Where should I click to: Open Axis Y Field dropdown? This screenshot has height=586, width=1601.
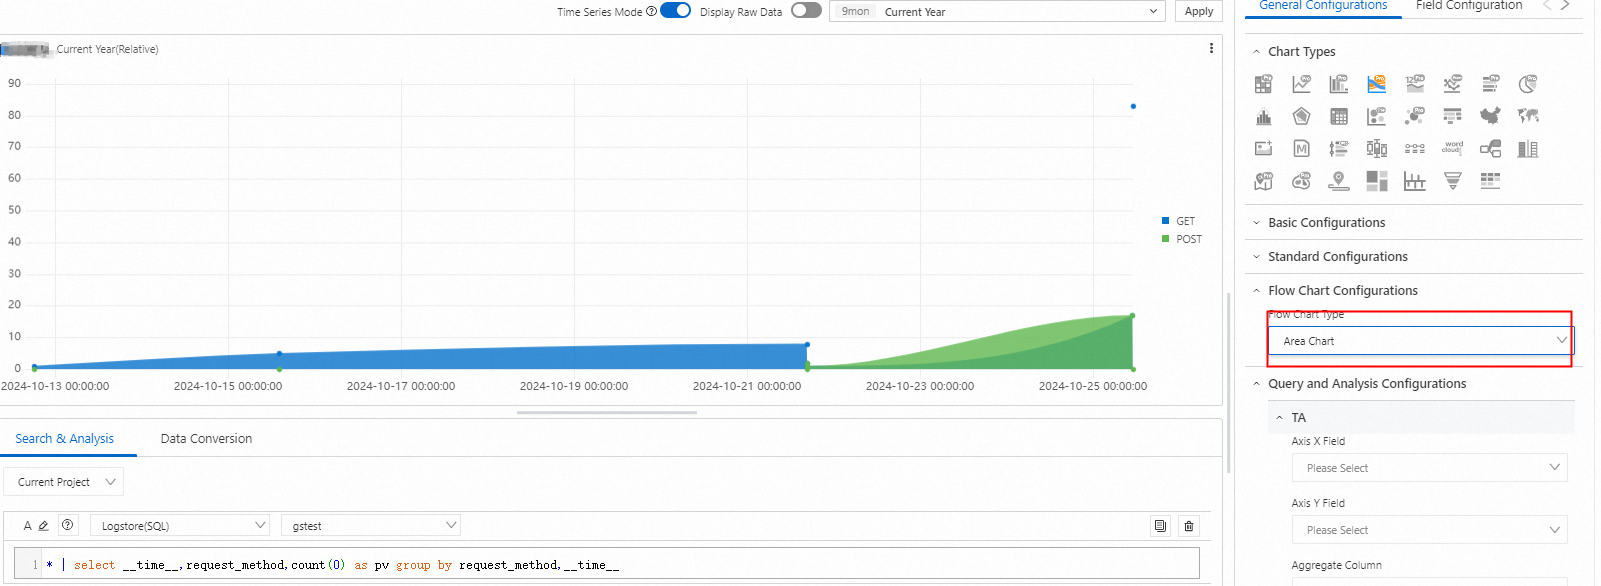point(1429,530)
